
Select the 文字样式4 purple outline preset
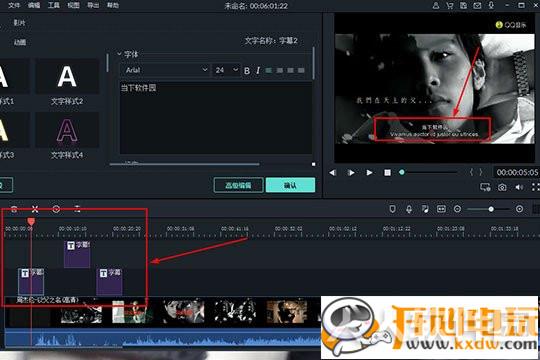coord(67,130)
